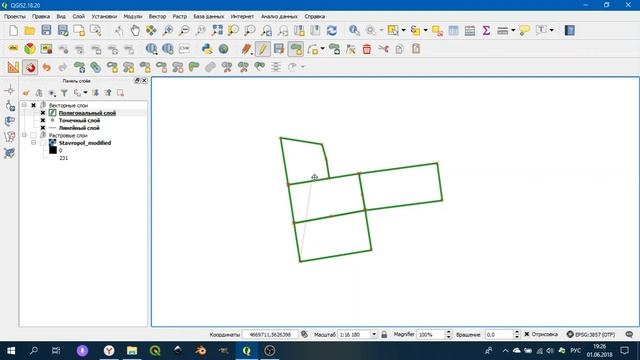Image resolution: width=640 pixels, height=360 pixels.
Task: Open the Слой menu
Action: [x=78, y=16]
